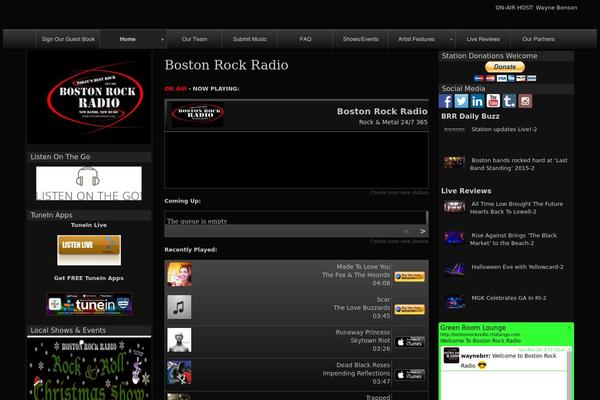Click the Station updates article thumbnail
This screenshot has height=400, width=600.
454,130
